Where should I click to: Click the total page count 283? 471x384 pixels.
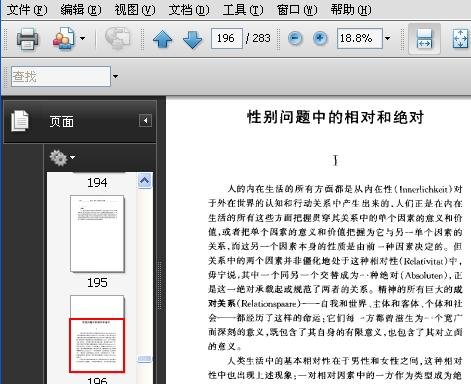(x=261, y=38)
